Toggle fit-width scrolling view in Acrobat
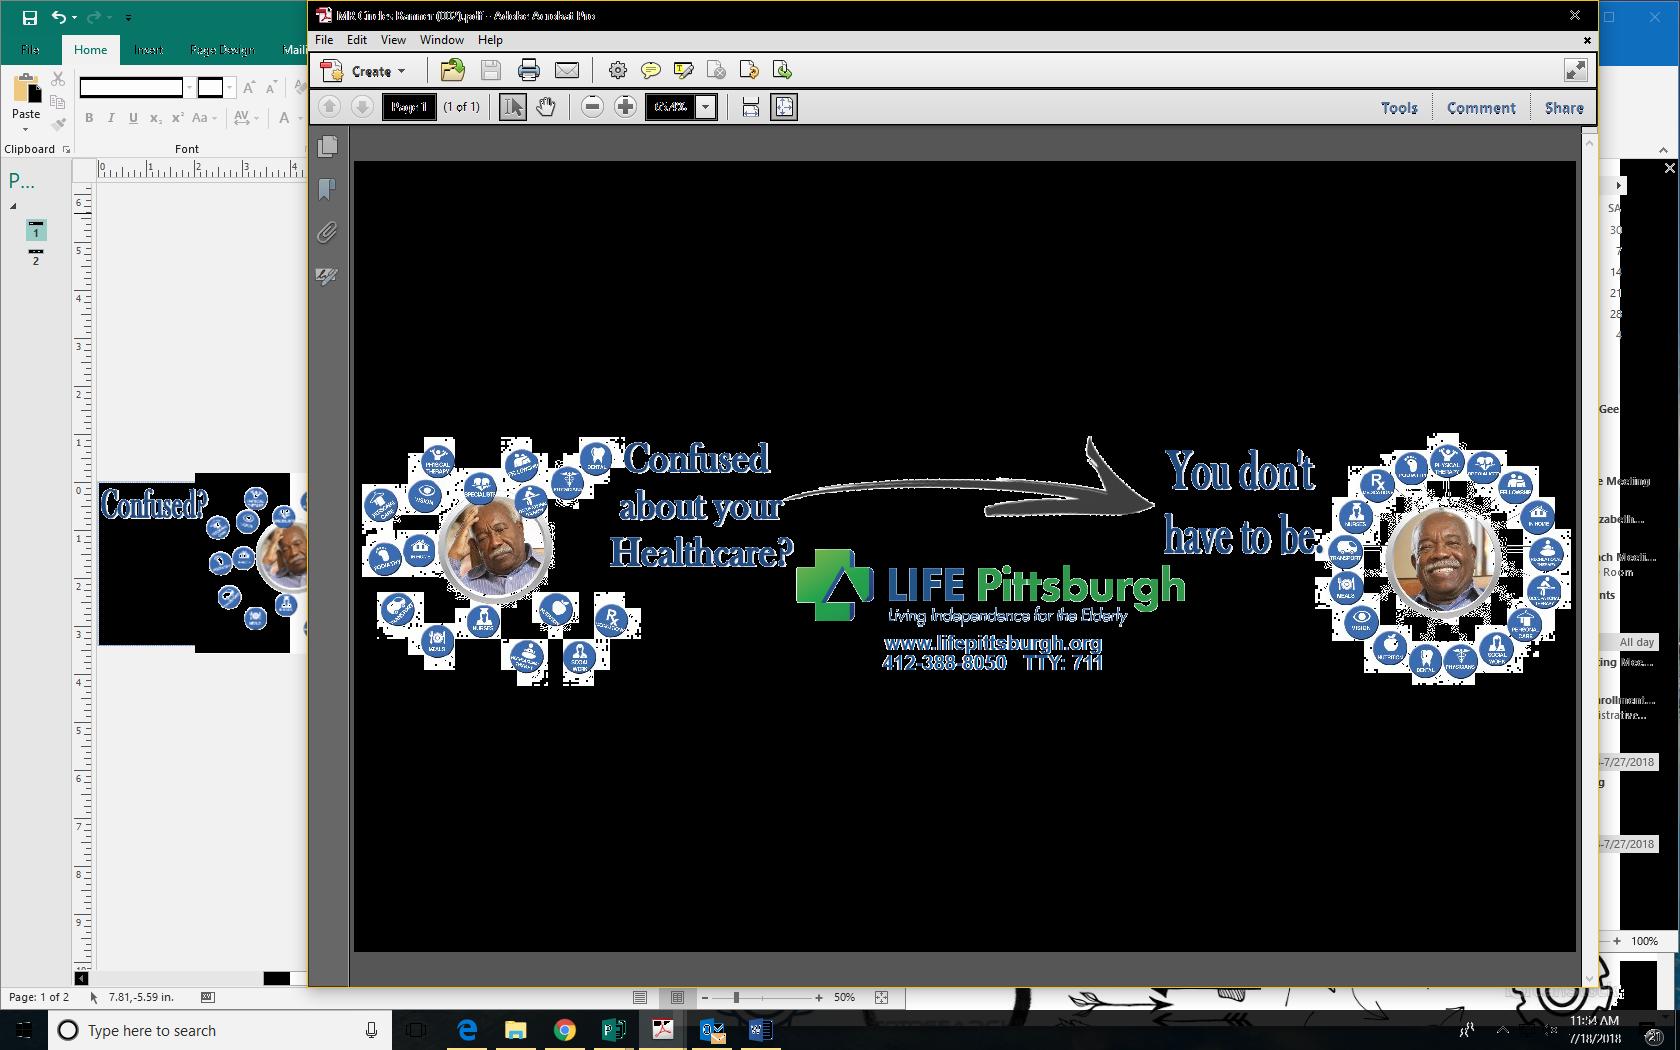1680x1050 pixels. (751, 107)
